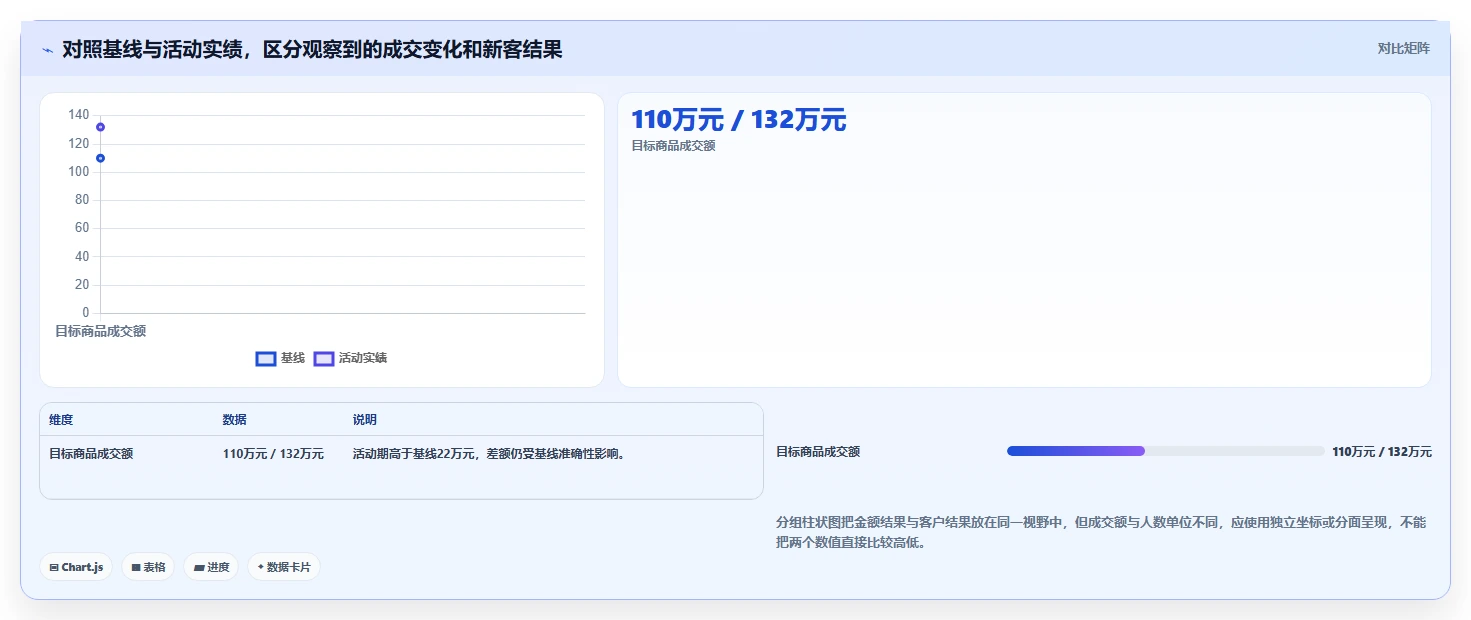Screen dimensions: 1471x620
Task: Select the 数据卡片 tag chip
Action: [x=284, y=567]
